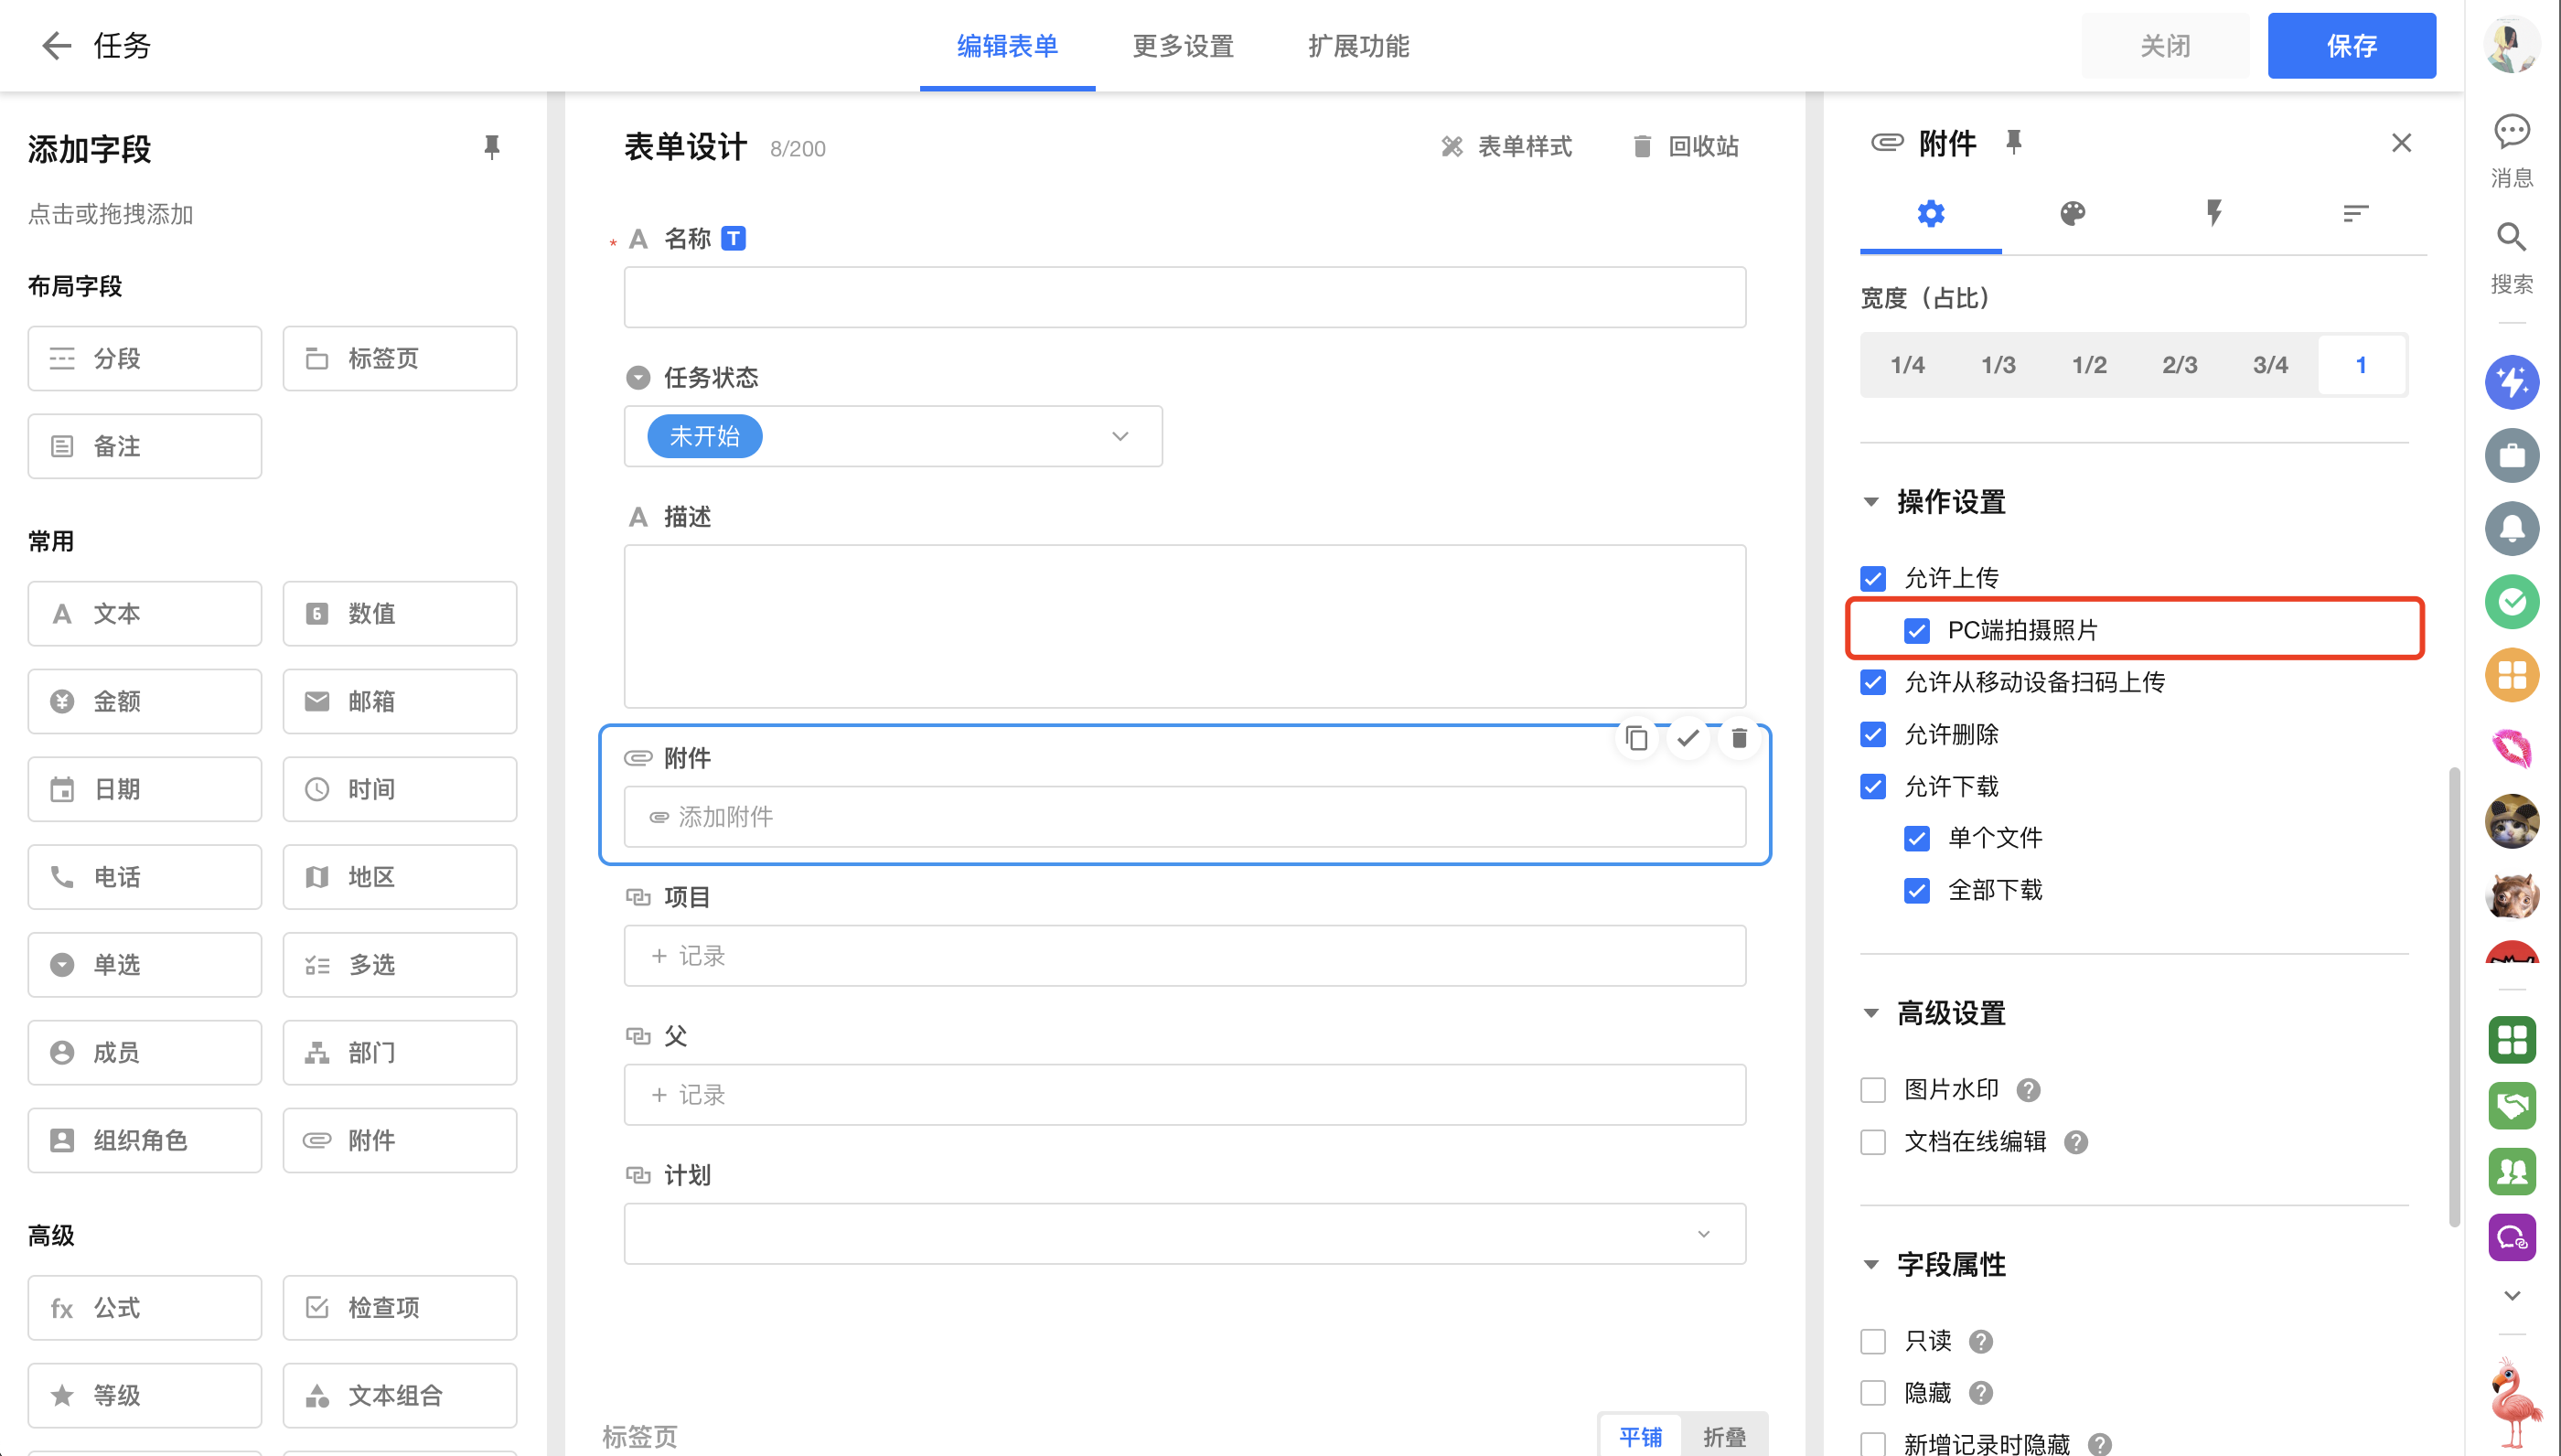Image resolution: width=2561 pixels, height=1456 pixels.
Task: Switch to the 扩展功能 tab
Action: [x=1358, y=46]
